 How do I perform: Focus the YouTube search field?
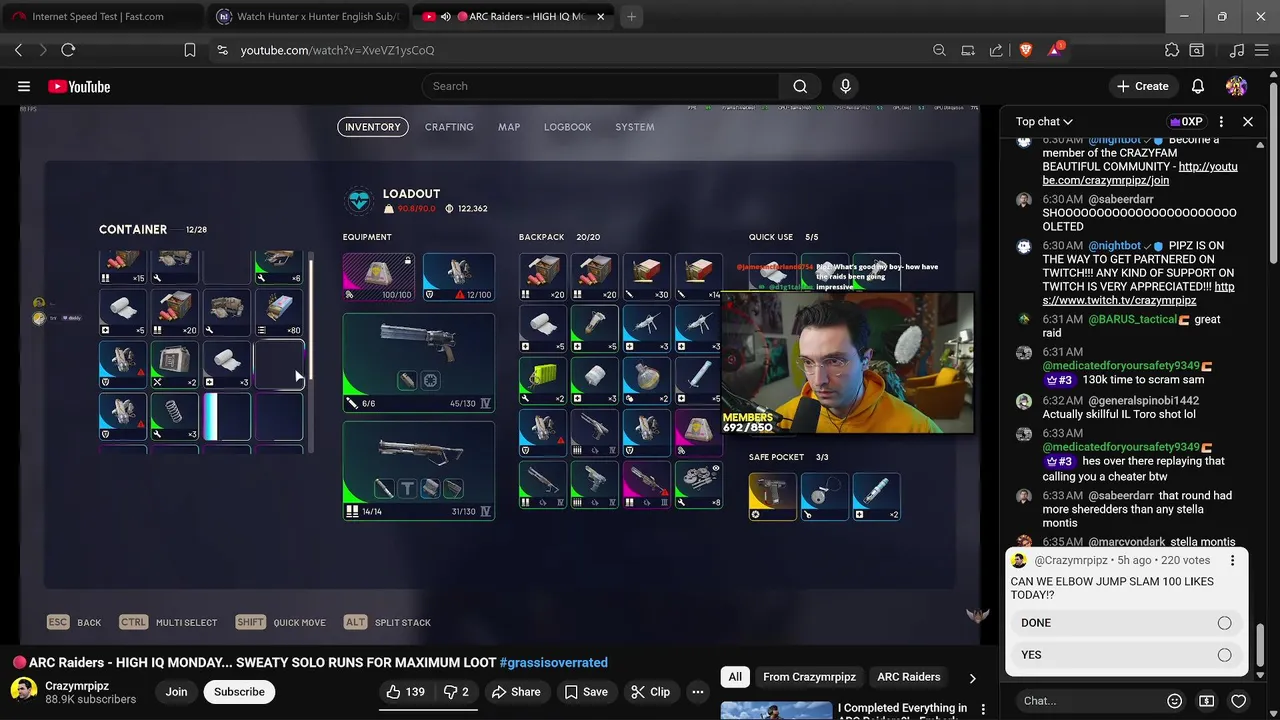(600, 87)
